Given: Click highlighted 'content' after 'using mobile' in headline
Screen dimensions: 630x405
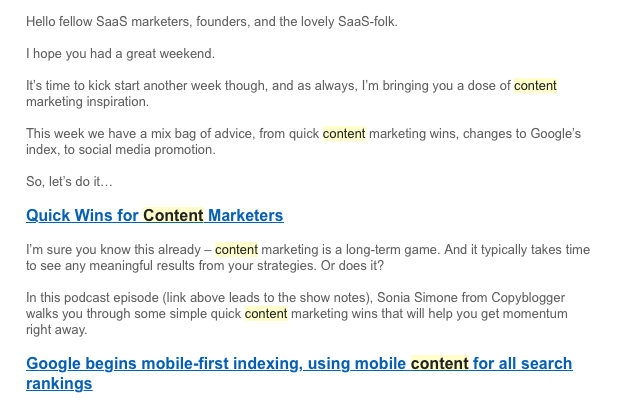Looking at the screenshot, I should click(440, 364).
